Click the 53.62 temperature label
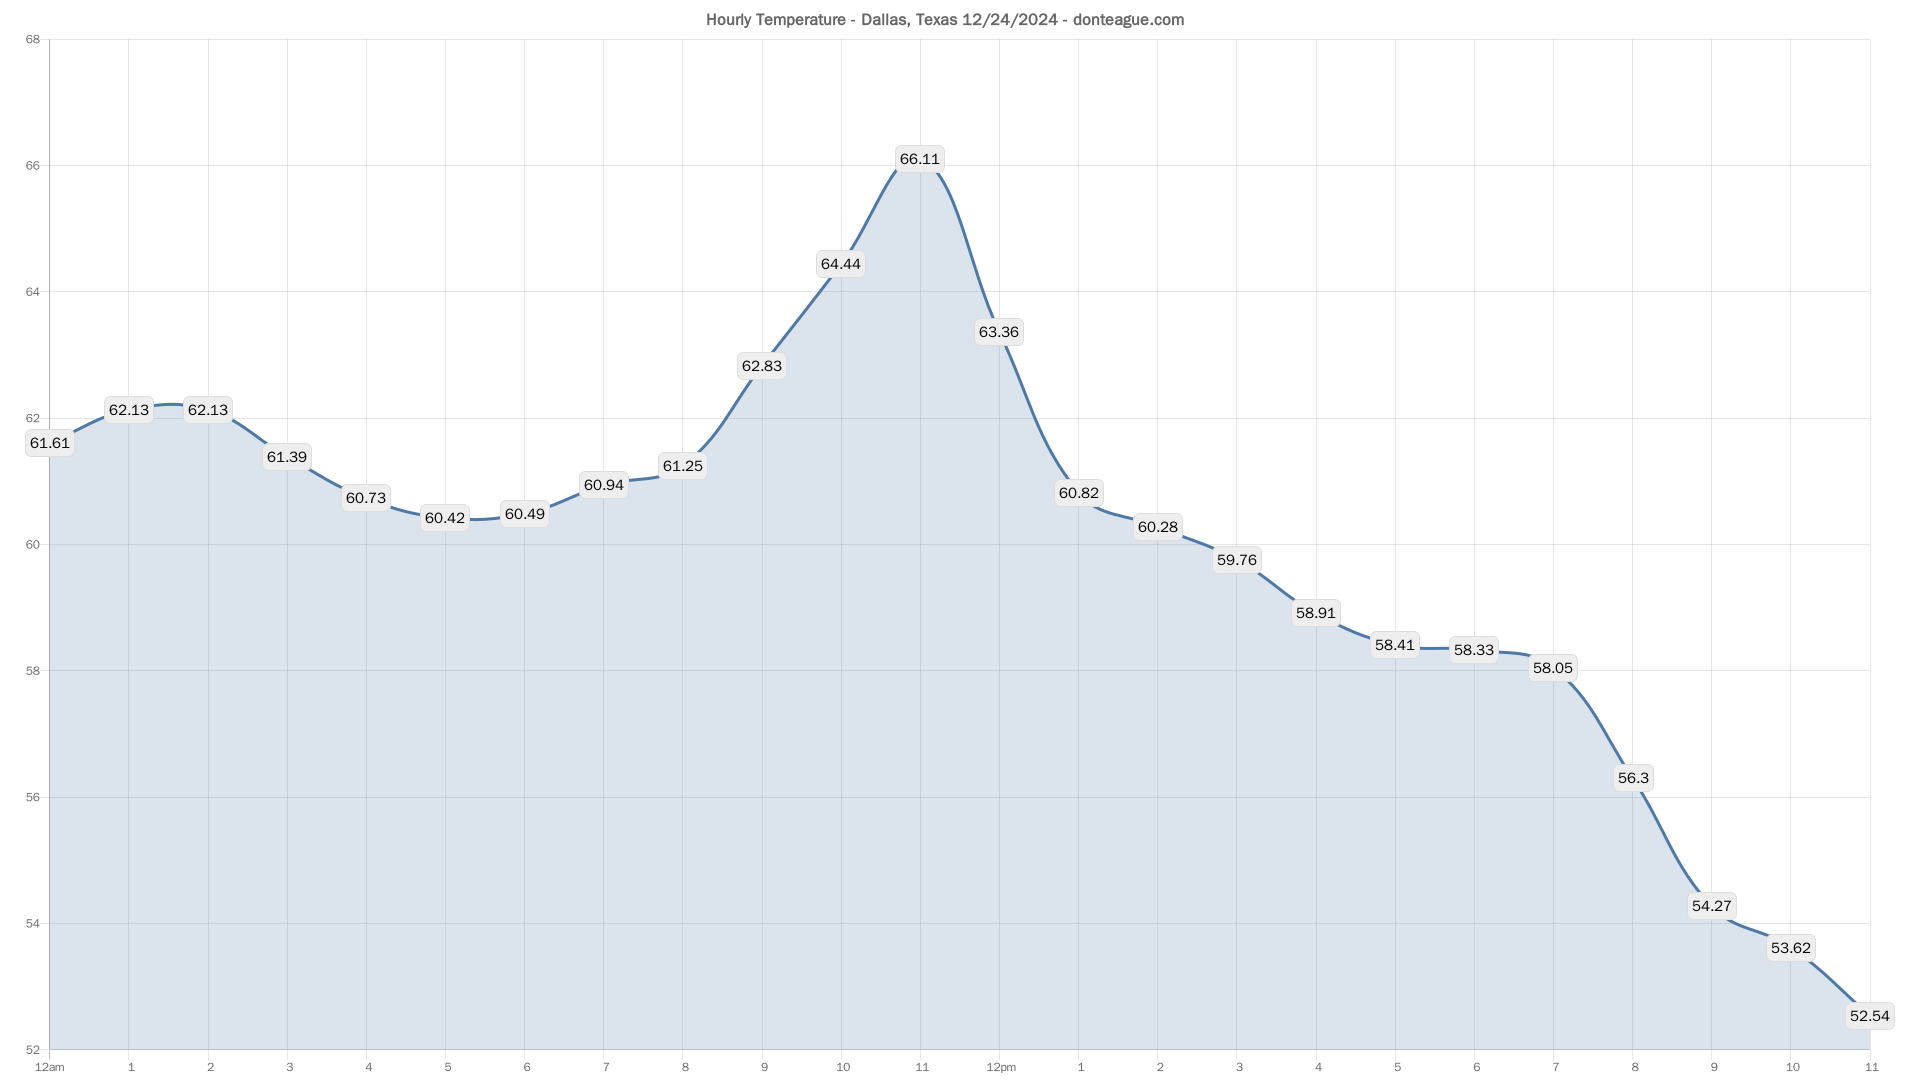The image size is (1920, 1080). [x=1791, y=948]
